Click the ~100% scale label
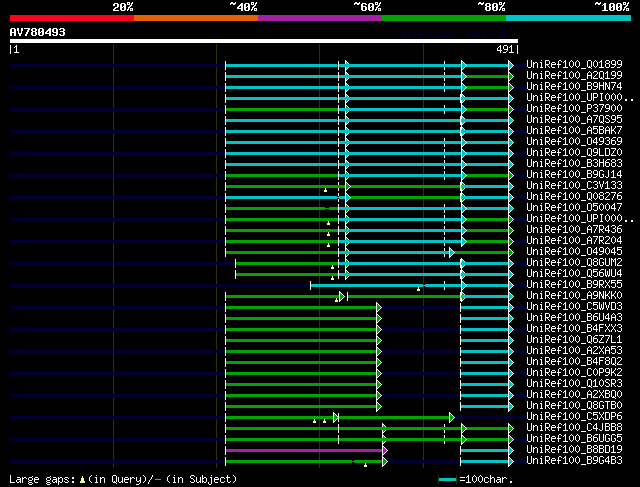This screenshot has width=640, height=487. 612,7
